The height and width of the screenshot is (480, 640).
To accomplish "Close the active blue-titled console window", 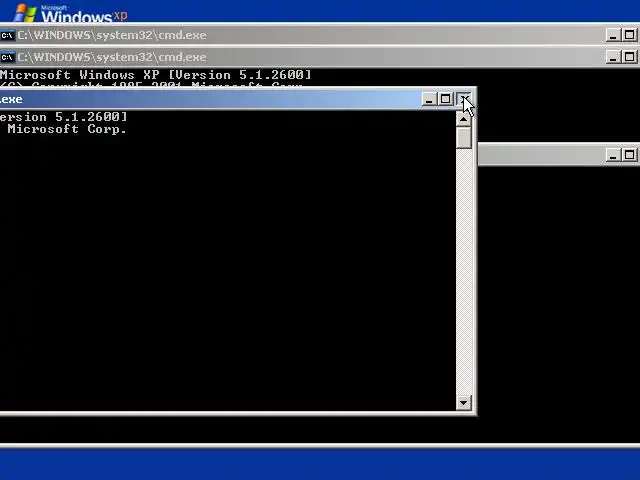I will point(464,99).
